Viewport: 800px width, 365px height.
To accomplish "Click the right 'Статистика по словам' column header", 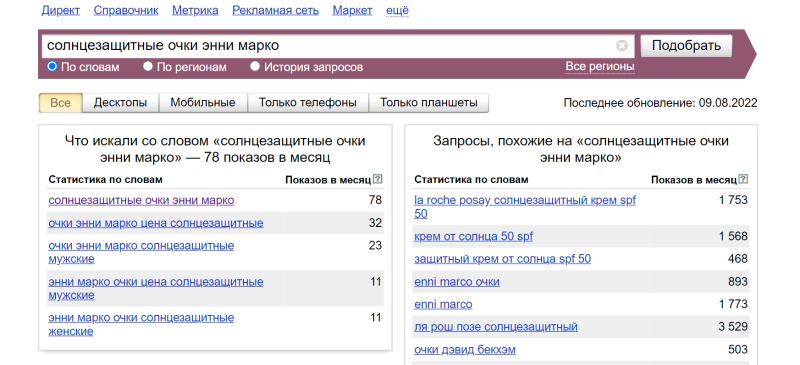I will click(x=471, y=180).
